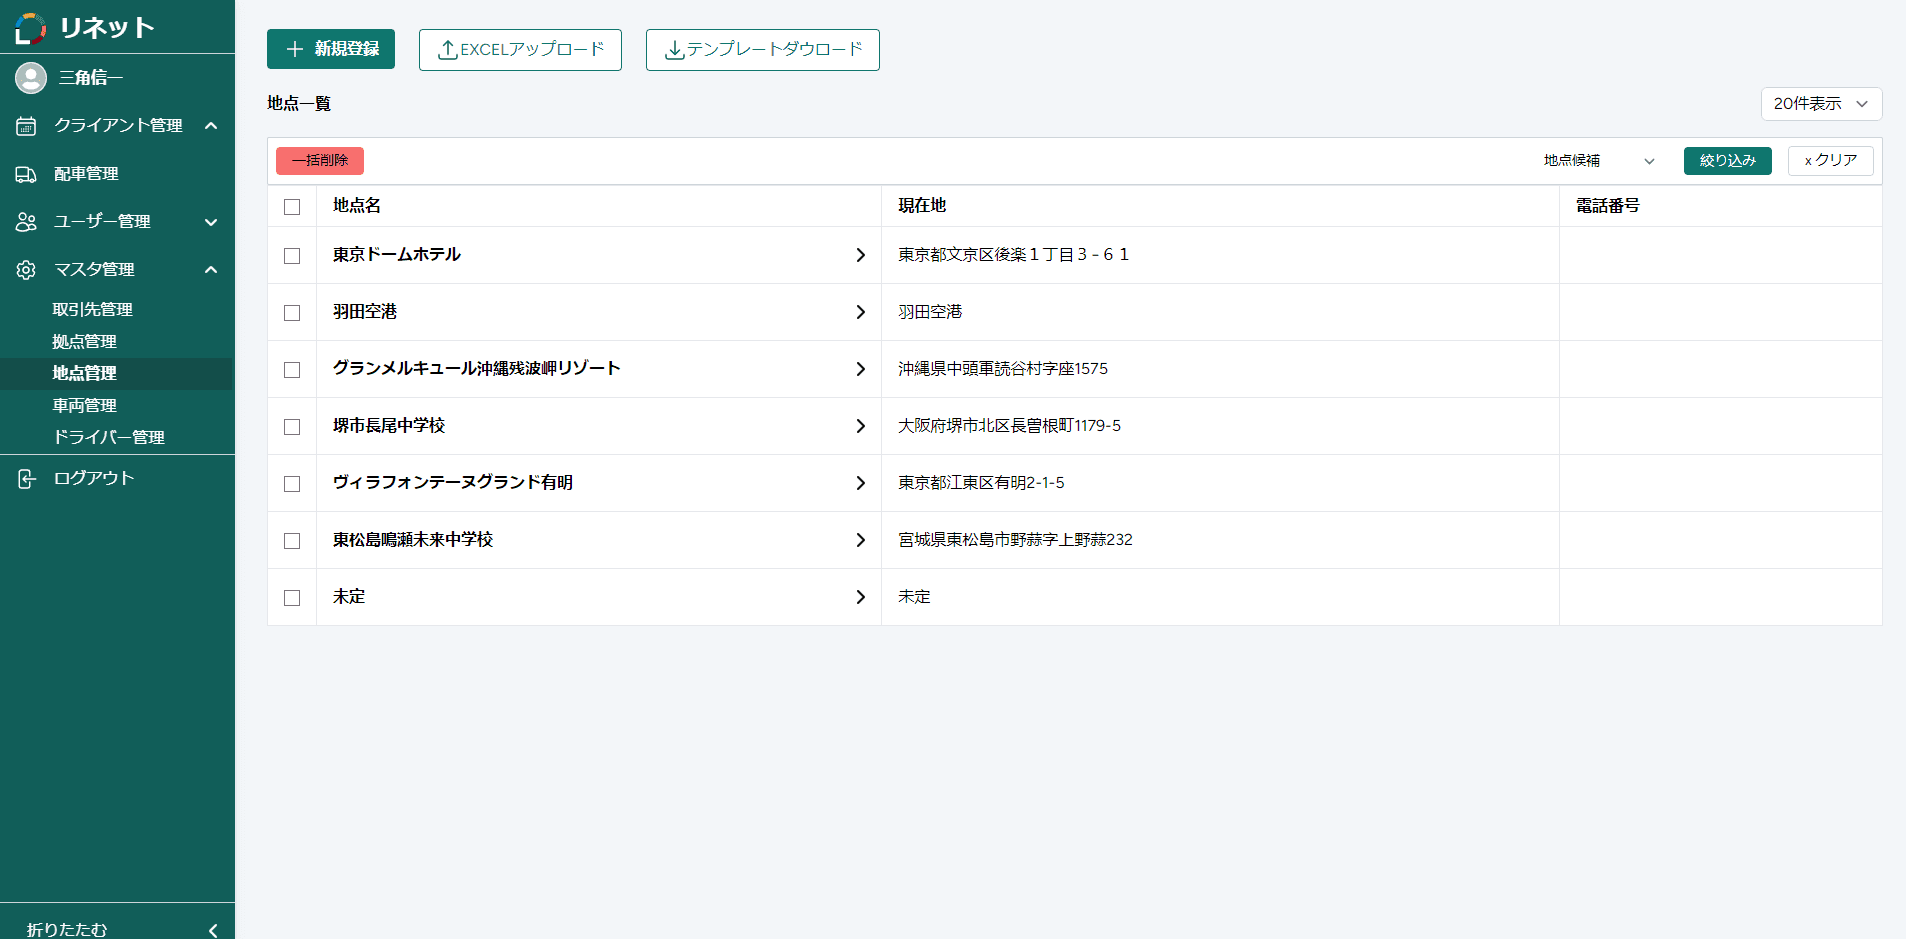Open the 20件表示 page size dropdown
The height and width of the screenshot is (939, 1906).
pos(1821,104)
